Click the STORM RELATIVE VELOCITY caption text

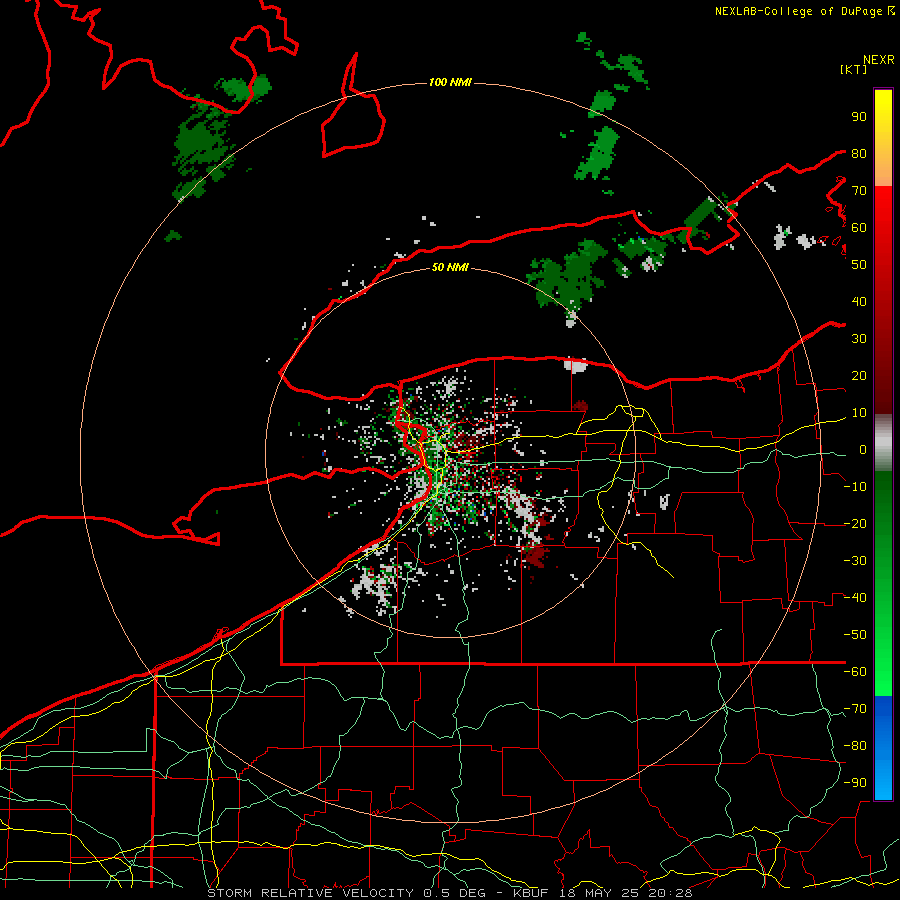pyautogui.click(x=310, y=893)
